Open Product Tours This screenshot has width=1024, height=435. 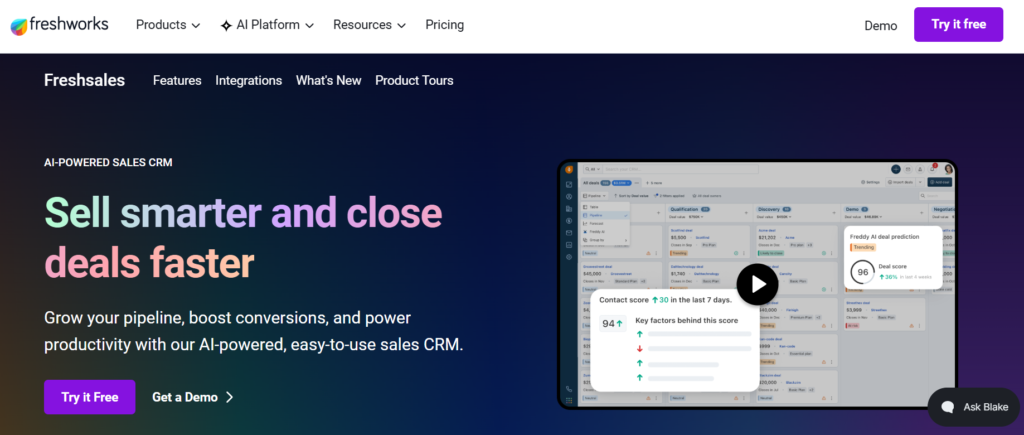pos(414,80)
